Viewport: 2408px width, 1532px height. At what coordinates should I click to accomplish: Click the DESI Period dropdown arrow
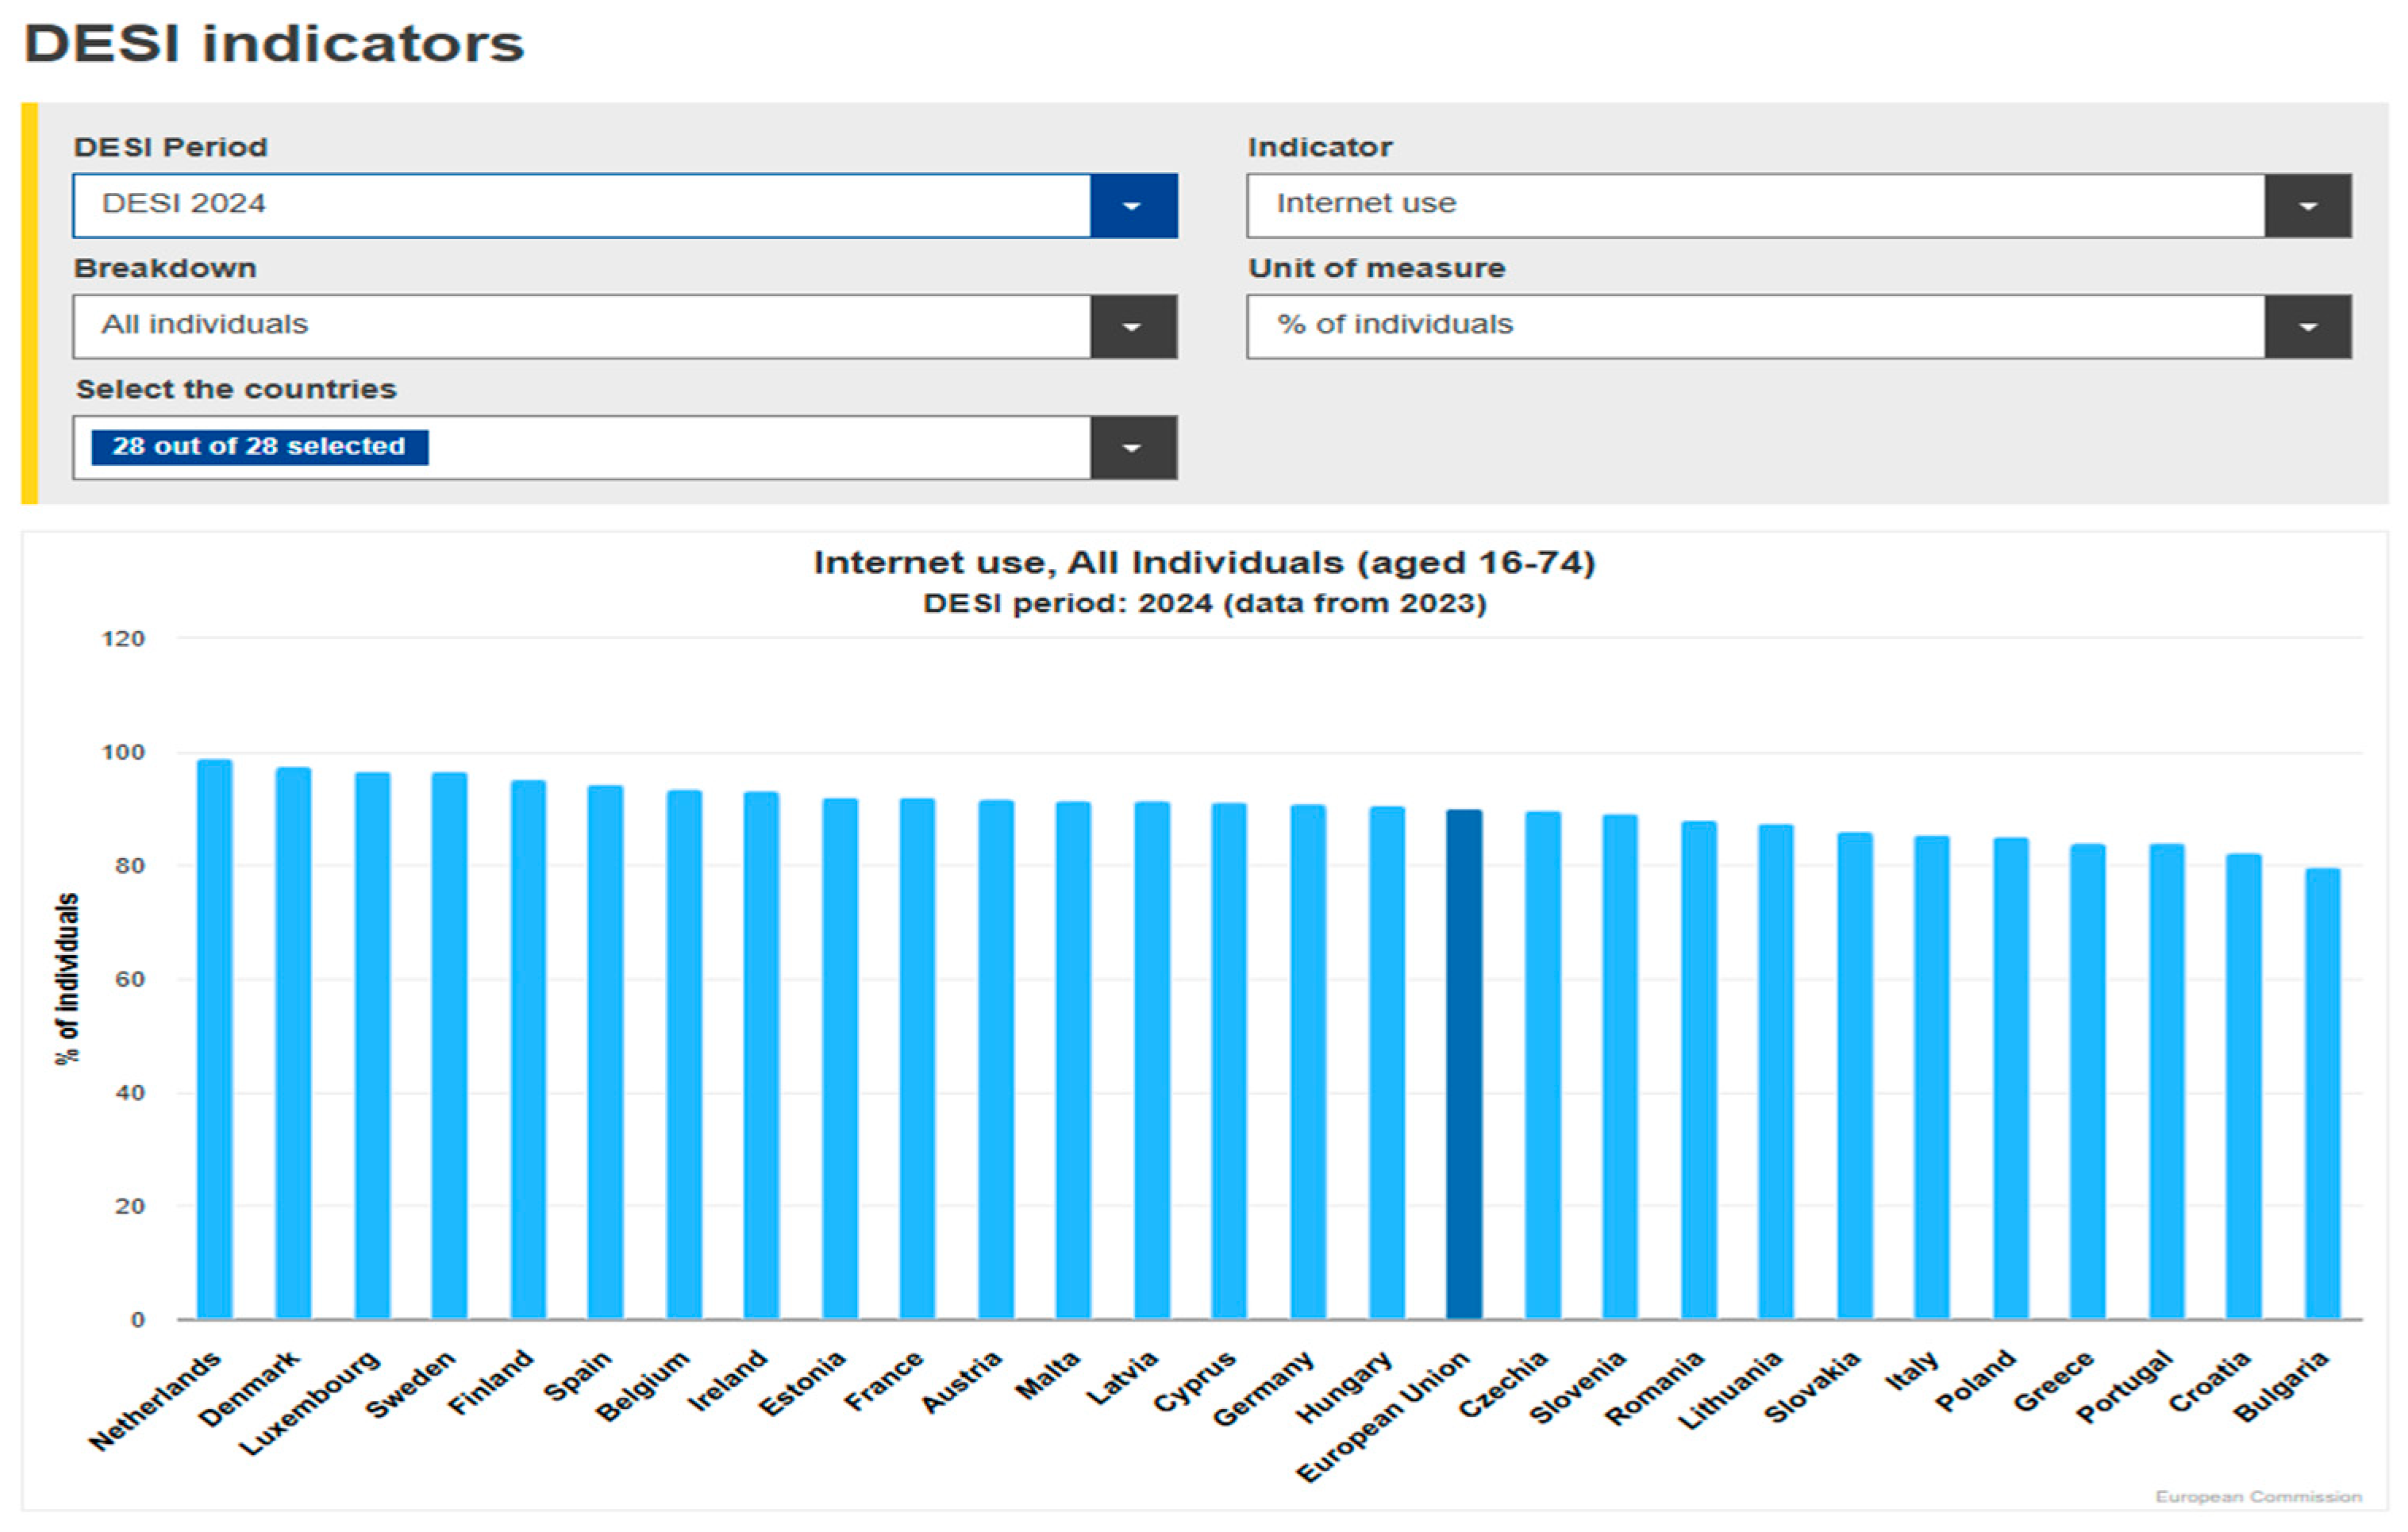1132,206
